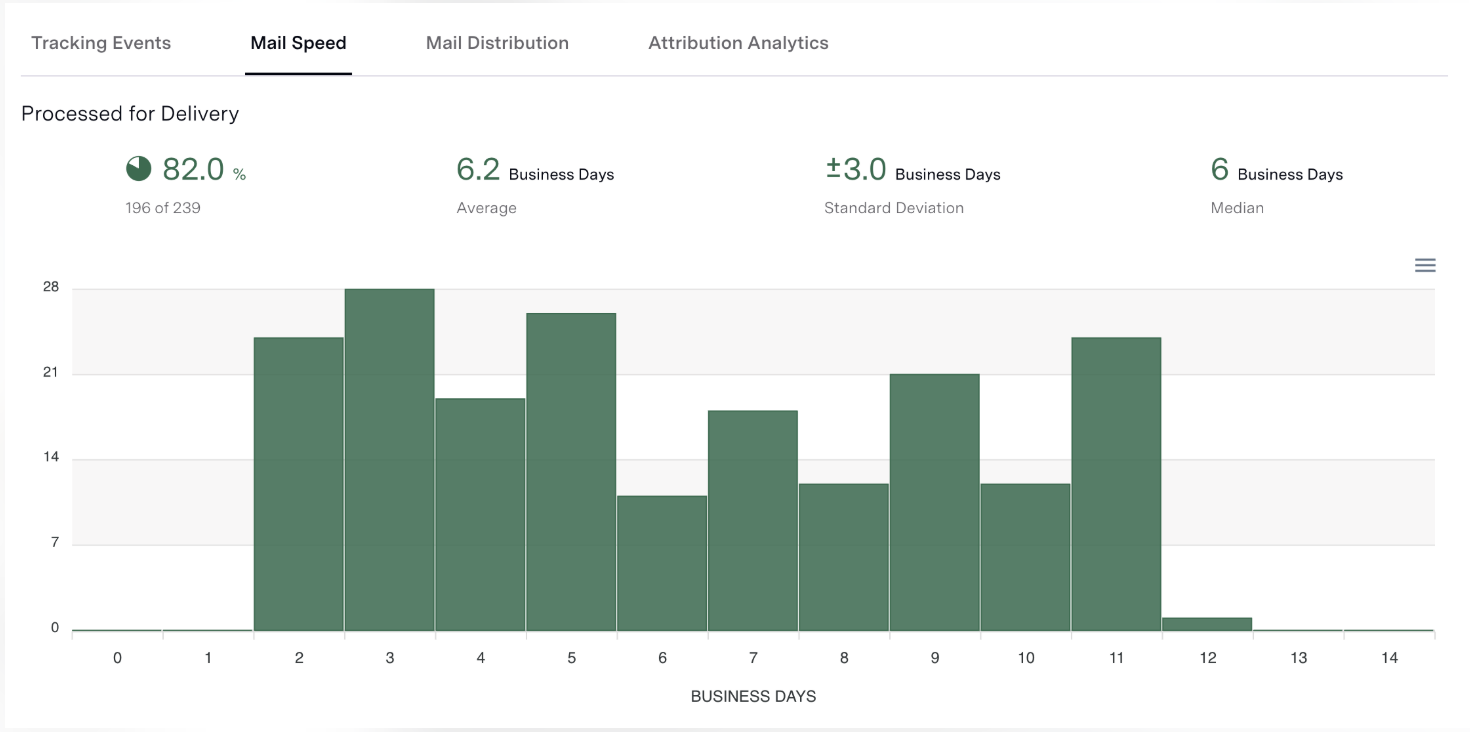The height and width of the screenshot is (732, 1470).
Task: Select the 82.0 % delivered statistic
Action: pos(199,169)
